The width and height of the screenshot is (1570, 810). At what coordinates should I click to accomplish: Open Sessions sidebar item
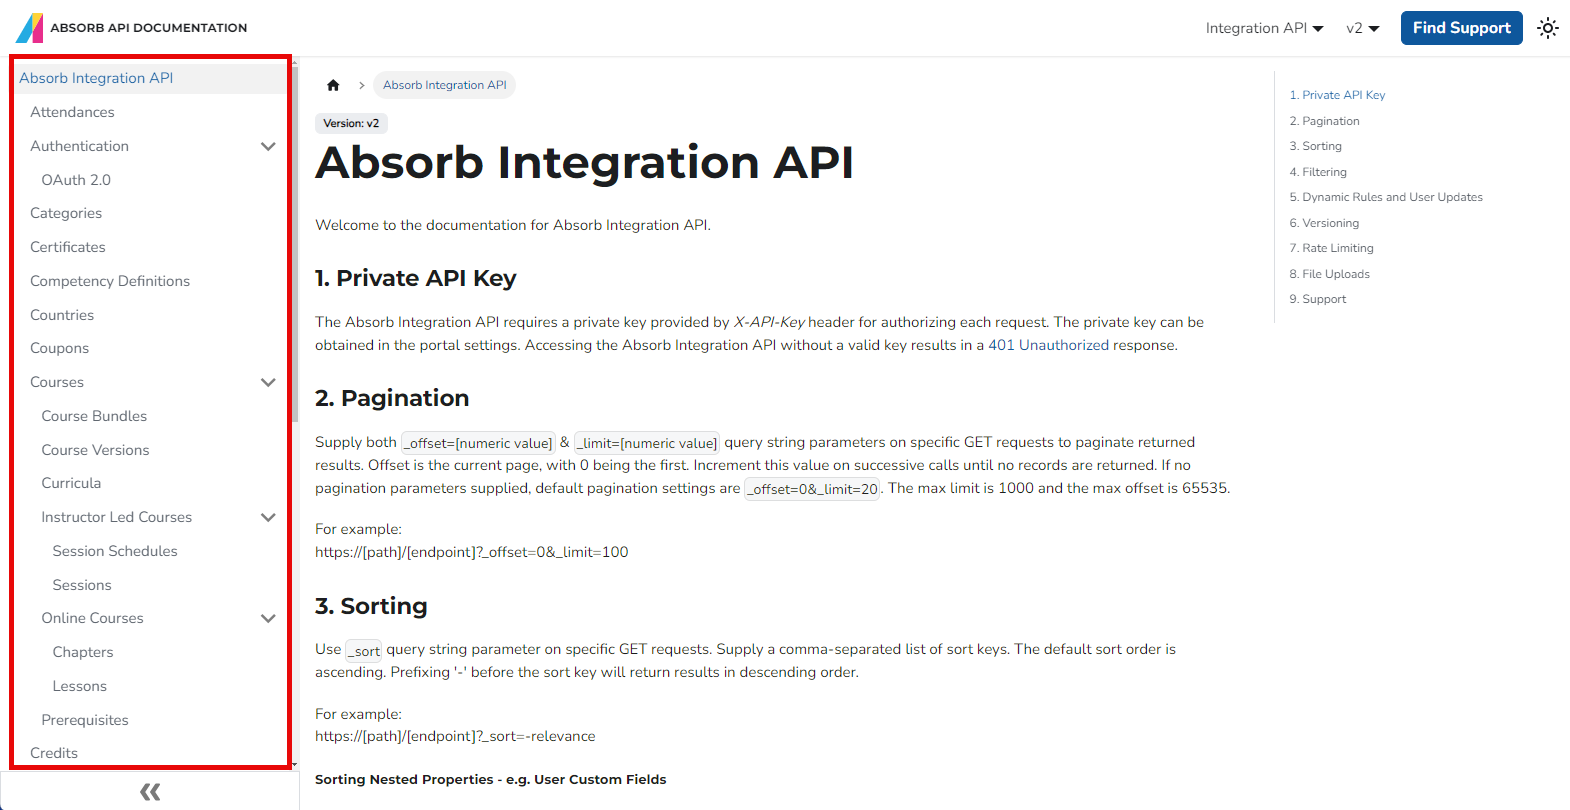pos(82,585)
